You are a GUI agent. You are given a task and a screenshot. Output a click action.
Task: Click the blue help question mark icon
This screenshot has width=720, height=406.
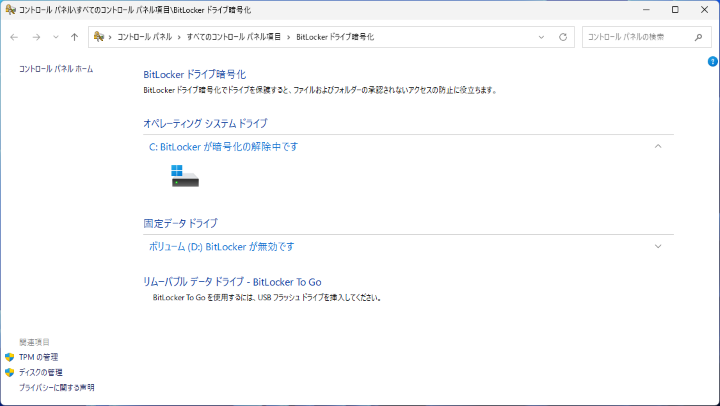tap(713, 62)
